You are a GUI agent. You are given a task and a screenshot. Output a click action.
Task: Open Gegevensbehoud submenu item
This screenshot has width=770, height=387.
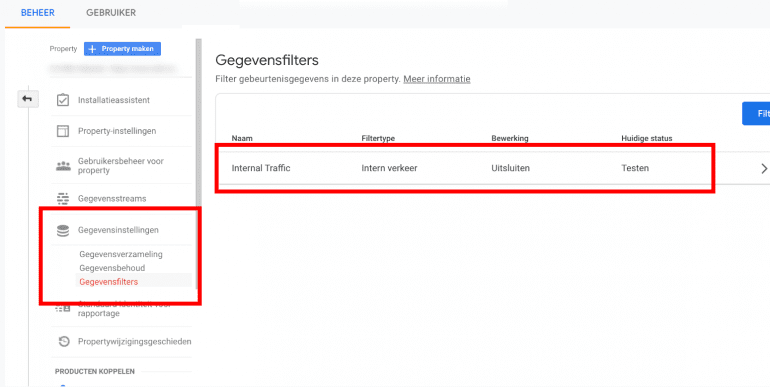(x=112, y=268)
